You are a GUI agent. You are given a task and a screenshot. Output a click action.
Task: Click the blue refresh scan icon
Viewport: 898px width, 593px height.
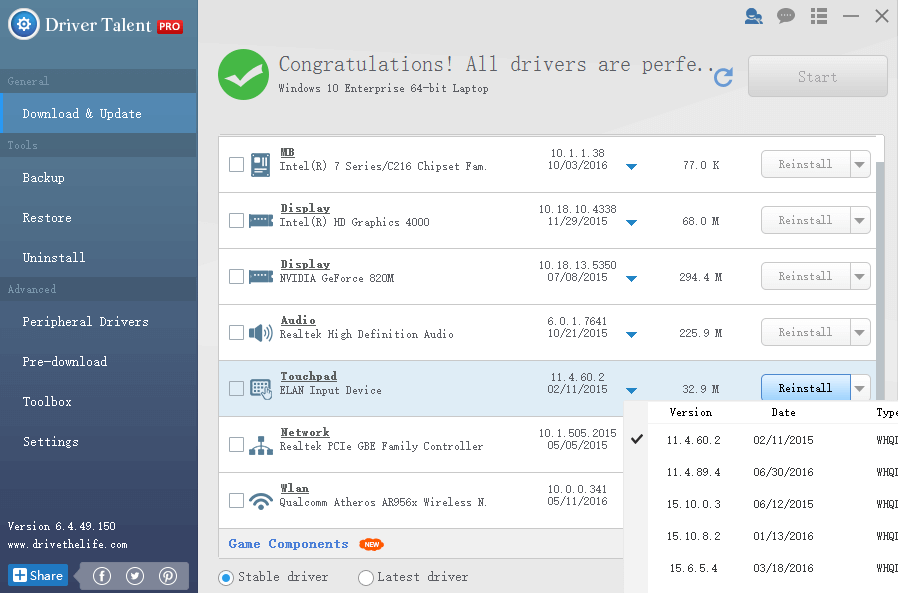(723, 77)
